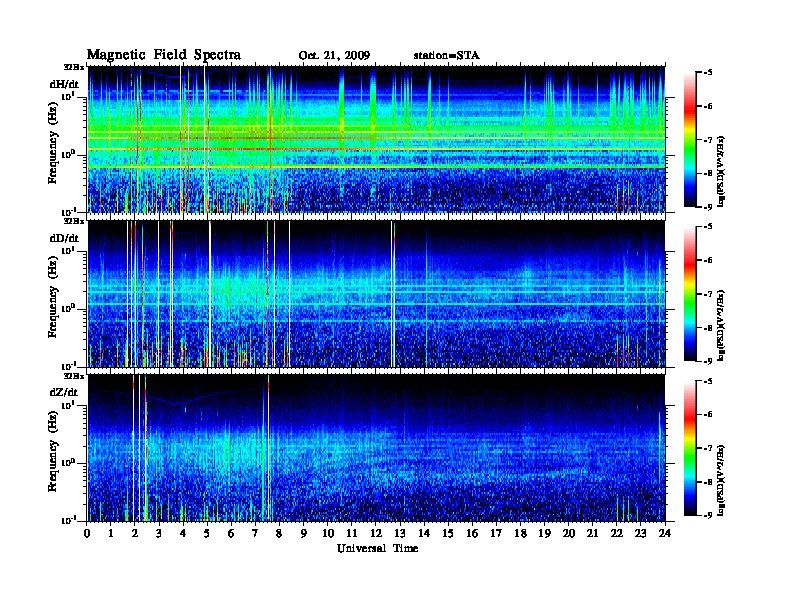Click the 32Hz tick label of dH/dt panel
792x612 pixels.
point(74,67)
